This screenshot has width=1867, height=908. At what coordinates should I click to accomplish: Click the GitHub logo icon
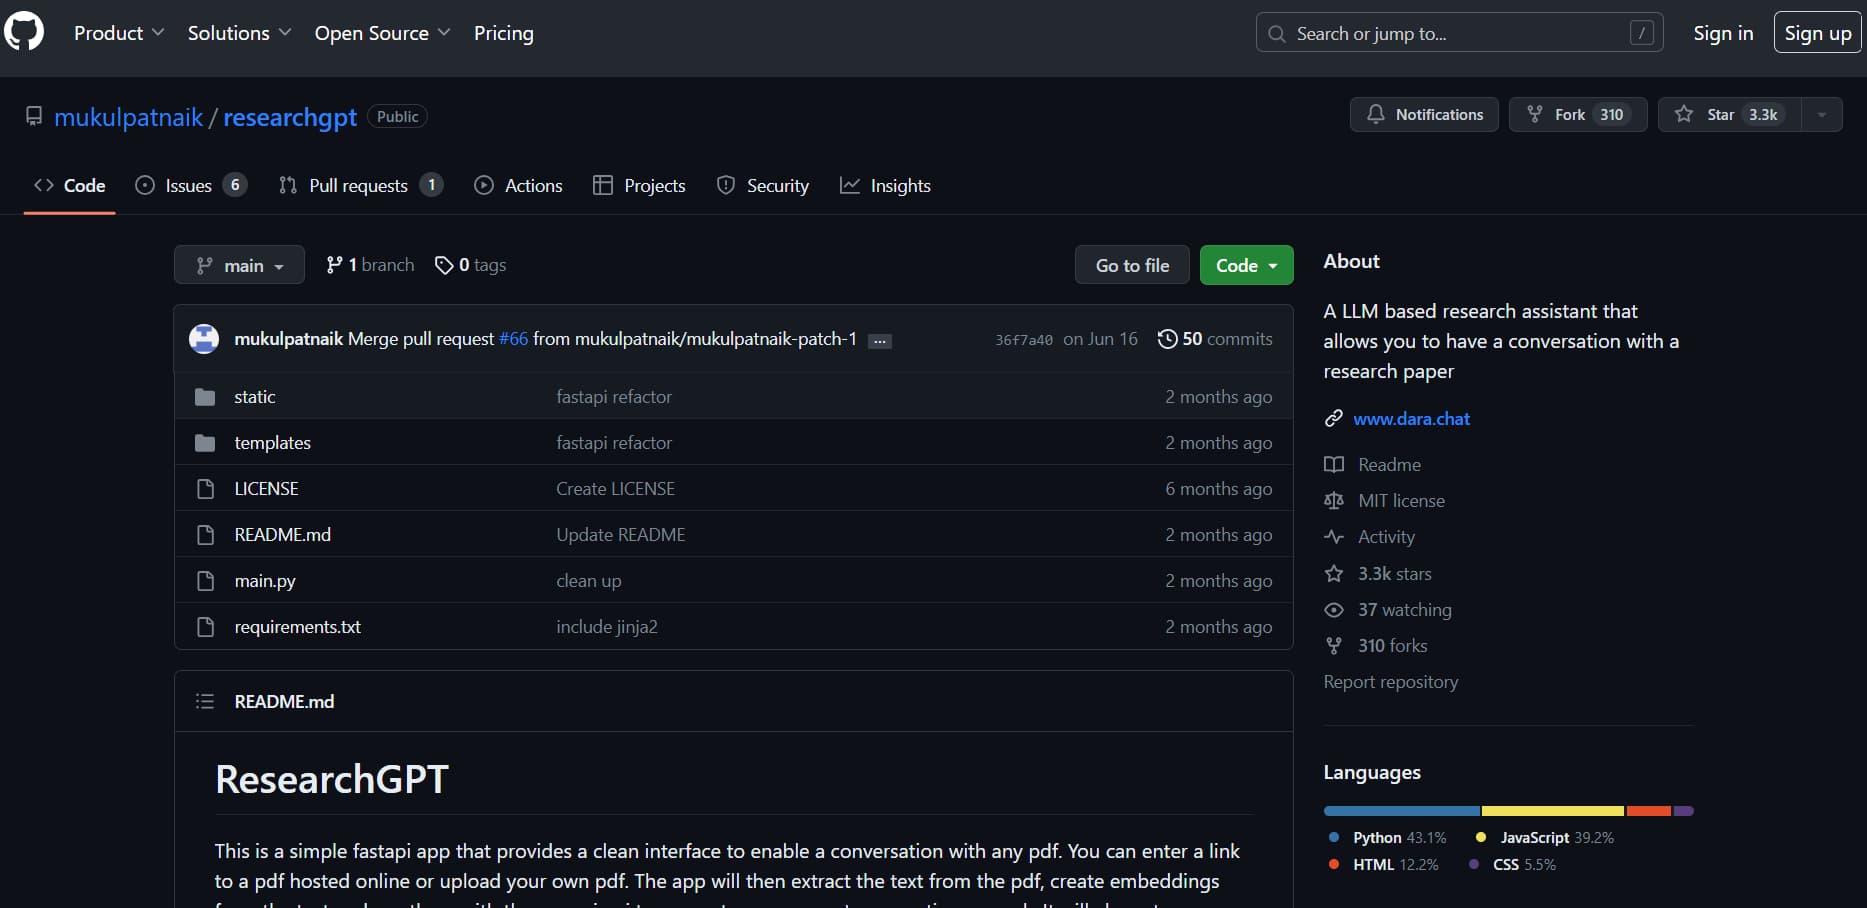coord(24,32)
